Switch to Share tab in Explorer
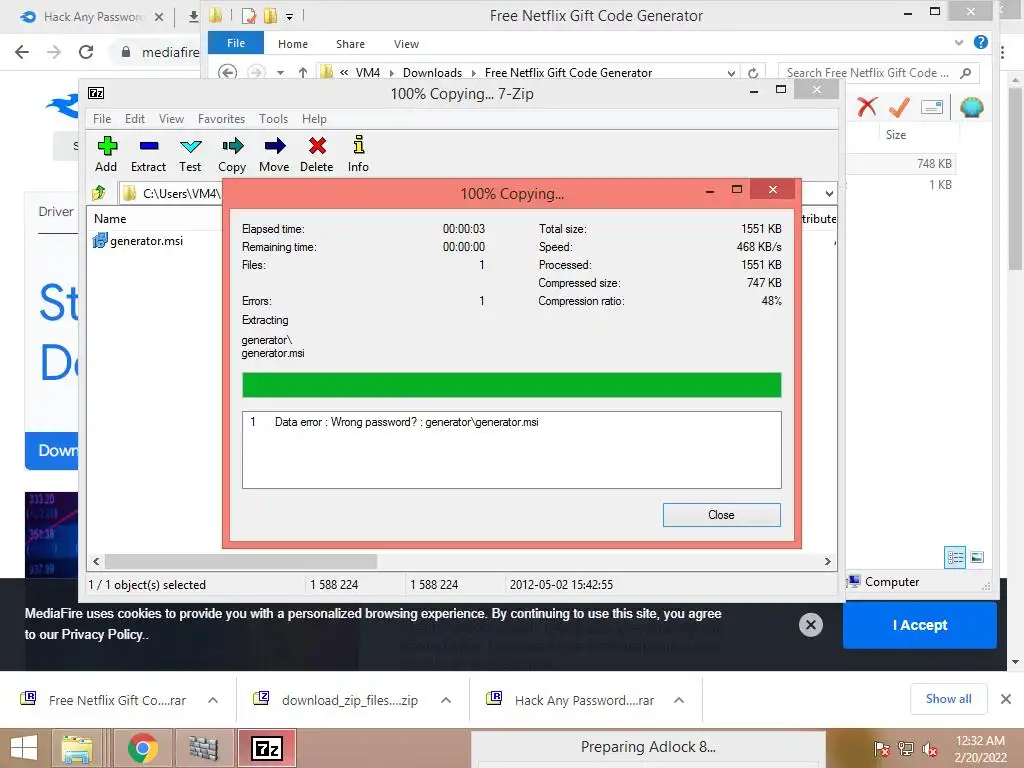 point(350,44)
